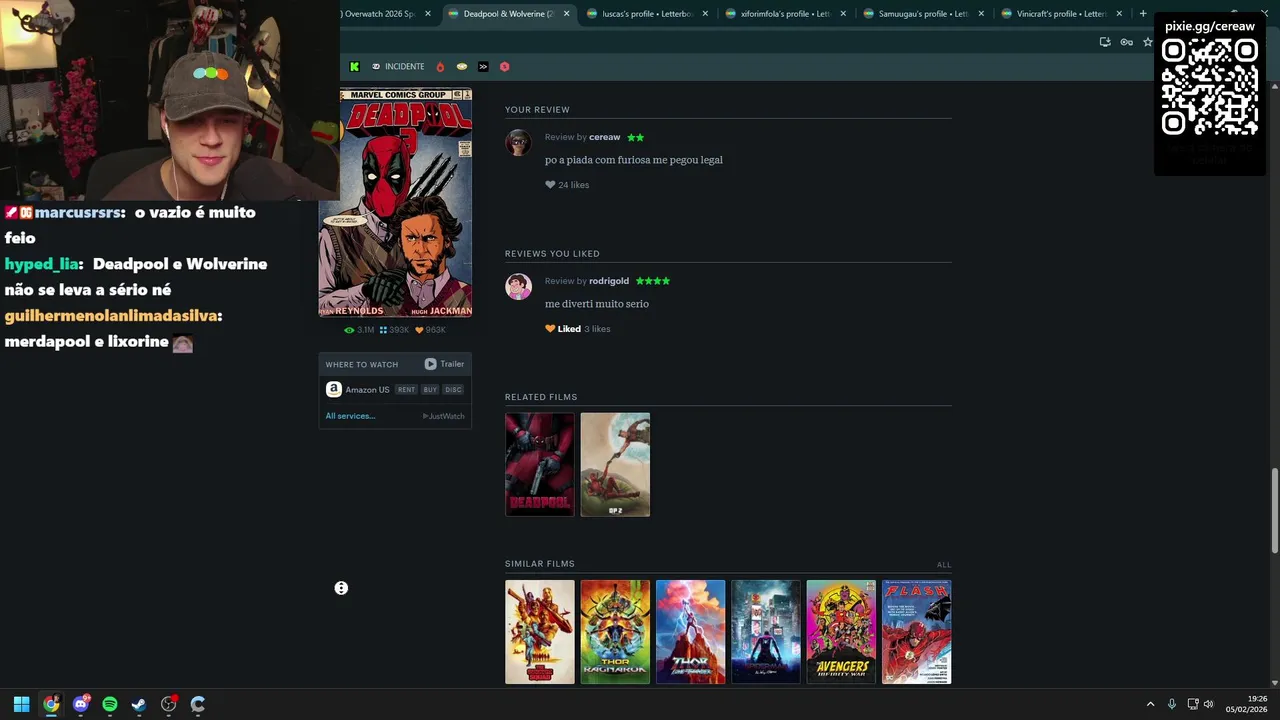The image size is (1280, 720).
Task: View 3 likes on rodrigold's review
Action: [597, 329]
